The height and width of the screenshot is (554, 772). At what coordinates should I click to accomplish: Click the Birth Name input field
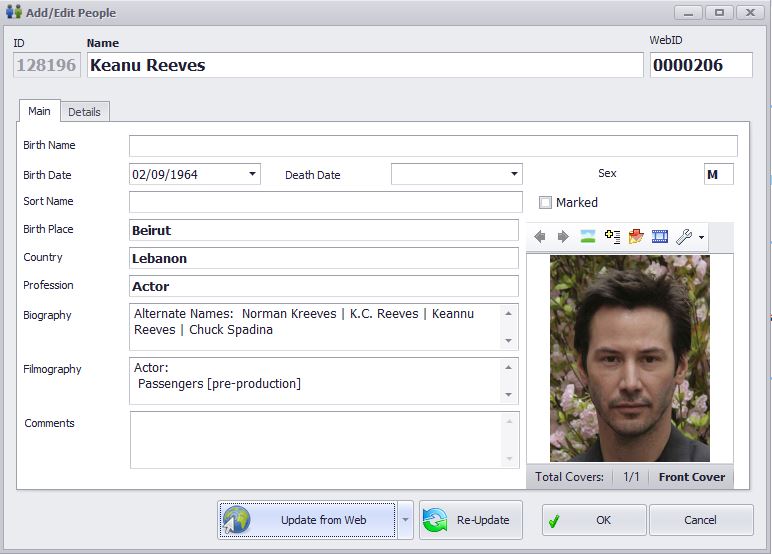[433, 146]
